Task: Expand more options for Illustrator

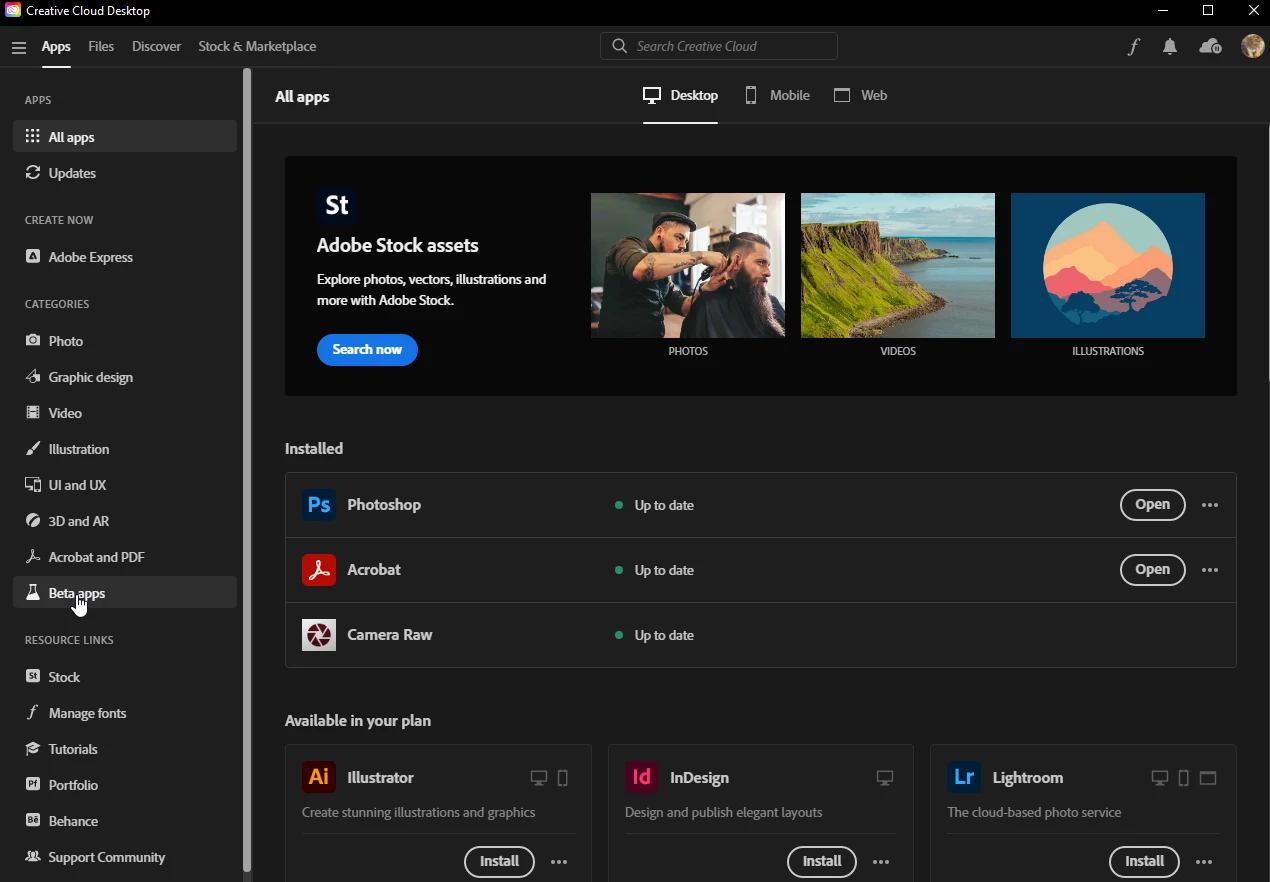Action: pos(559,862)
